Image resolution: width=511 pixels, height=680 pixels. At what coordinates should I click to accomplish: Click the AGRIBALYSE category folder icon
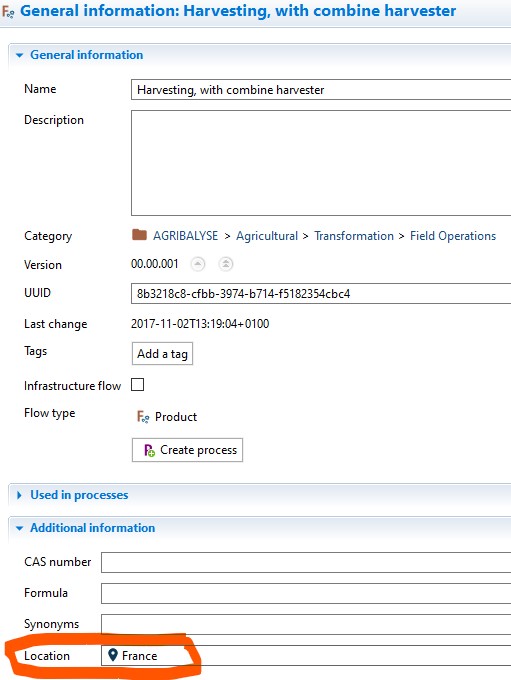(139, 235)
